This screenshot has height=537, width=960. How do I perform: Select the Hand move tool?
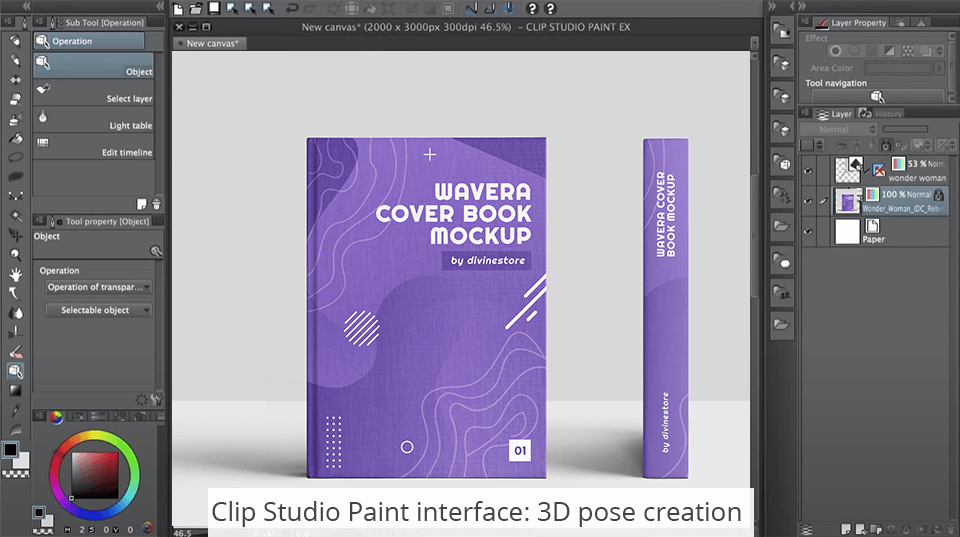[15, 274]
